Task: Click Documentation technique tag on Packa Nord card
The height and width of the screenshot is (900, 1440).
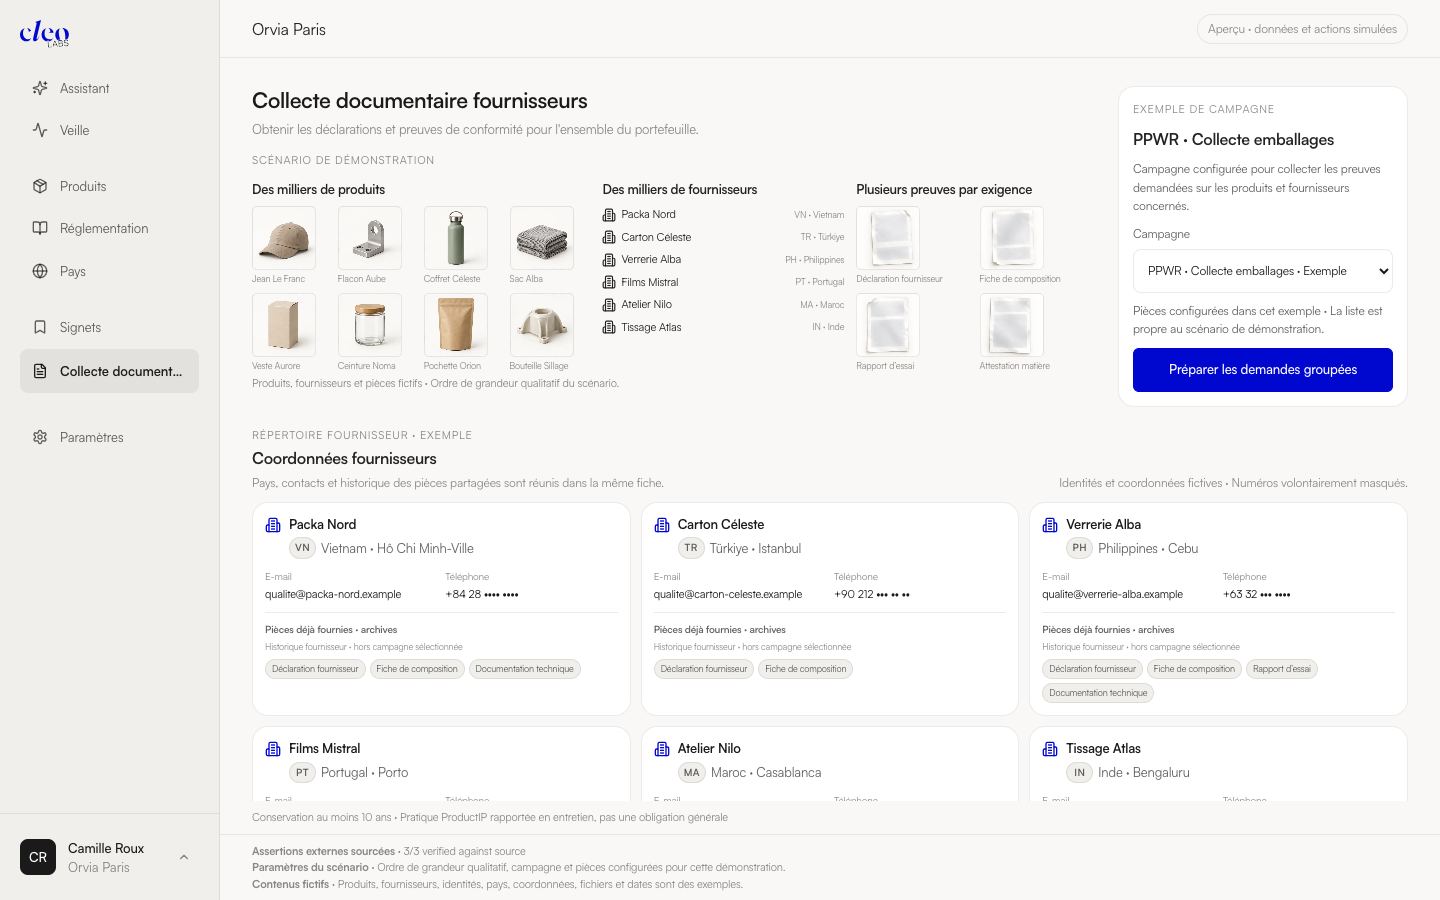Action: (525, 669)
